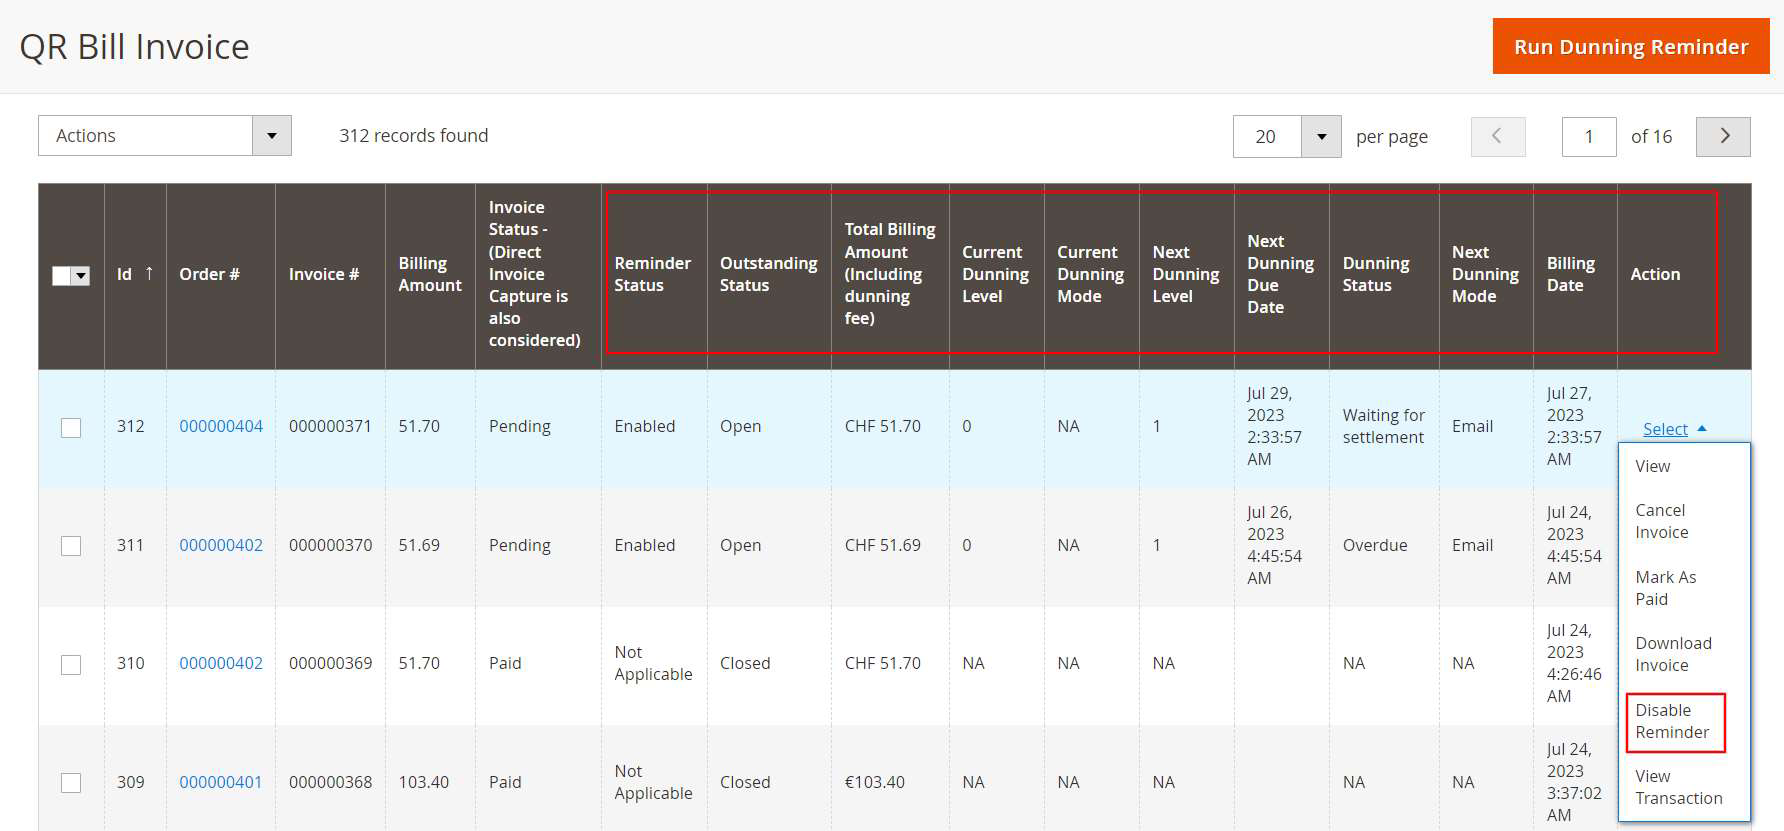
Task: Choose Cancel Invoice in the action menu
Action: point(1661,521)
